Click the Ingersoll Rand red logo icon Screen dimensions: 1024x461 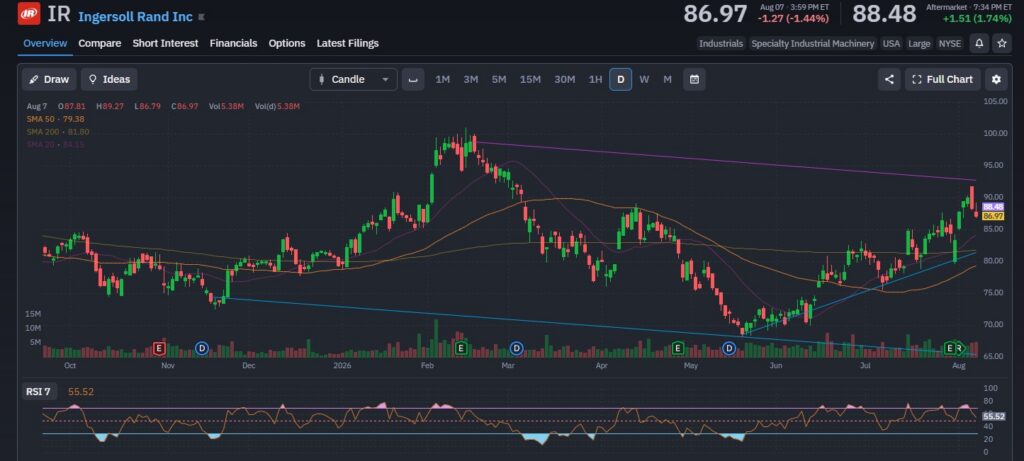click(x=29, y=14)
